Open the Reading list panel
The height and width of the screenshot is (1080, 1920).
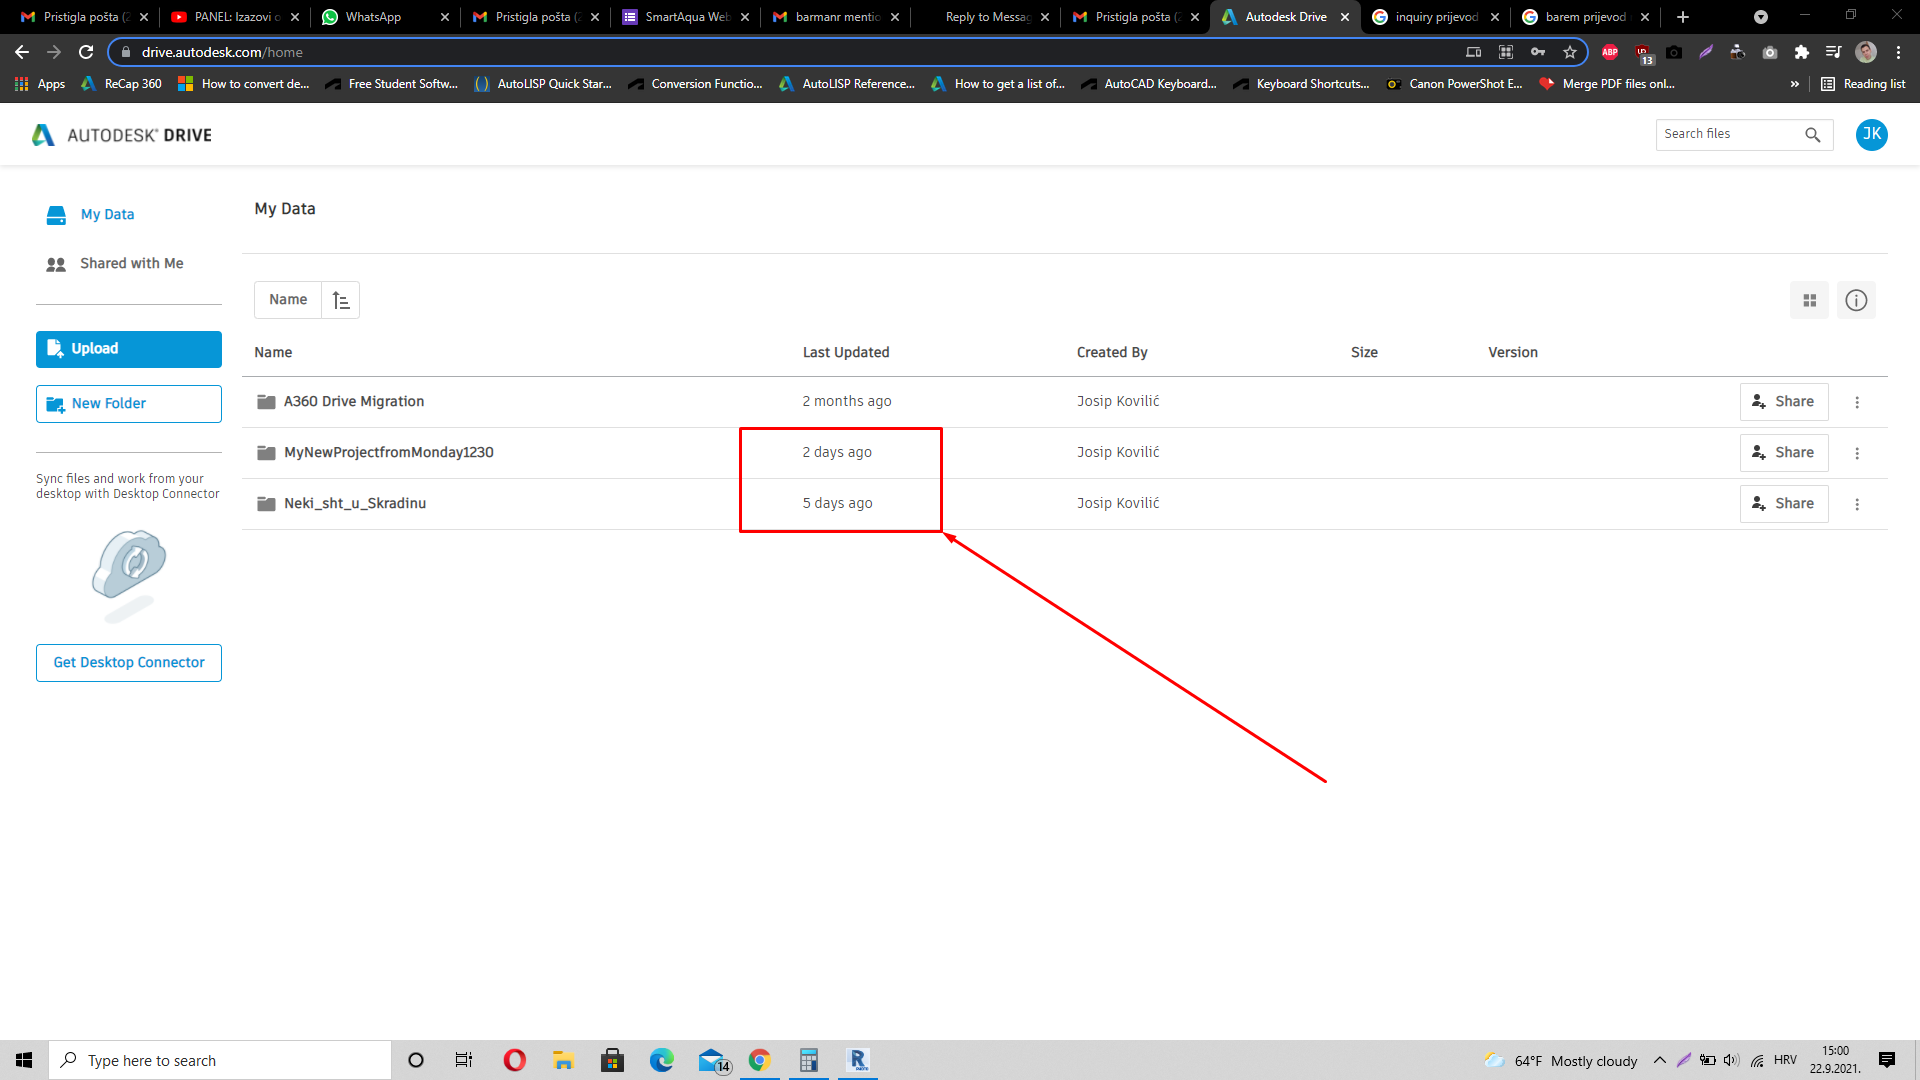point(1862,84)
